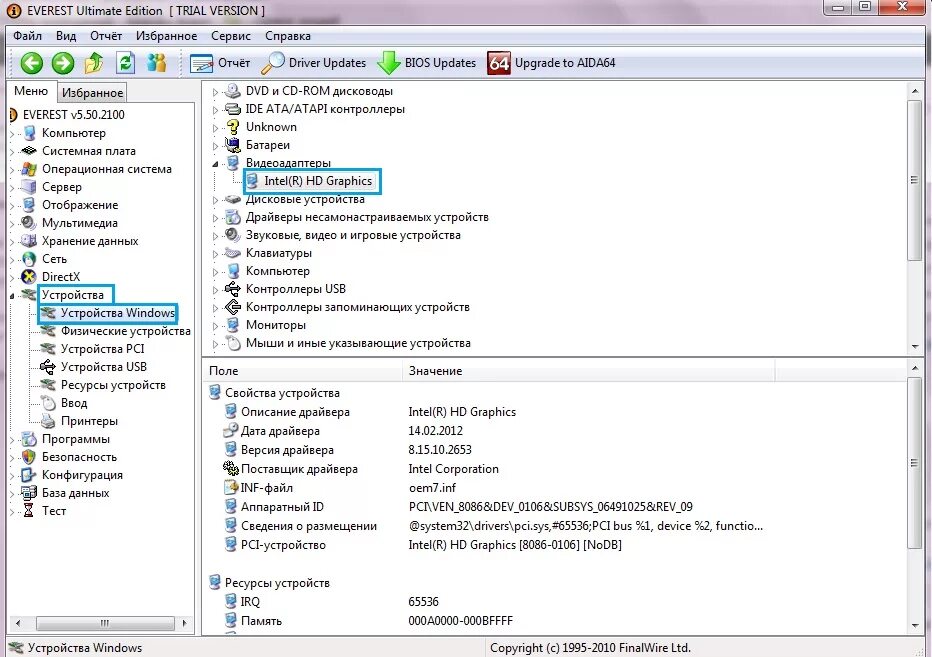
Task: Click the Мультимедиа icon
Action: pos(29,223)
